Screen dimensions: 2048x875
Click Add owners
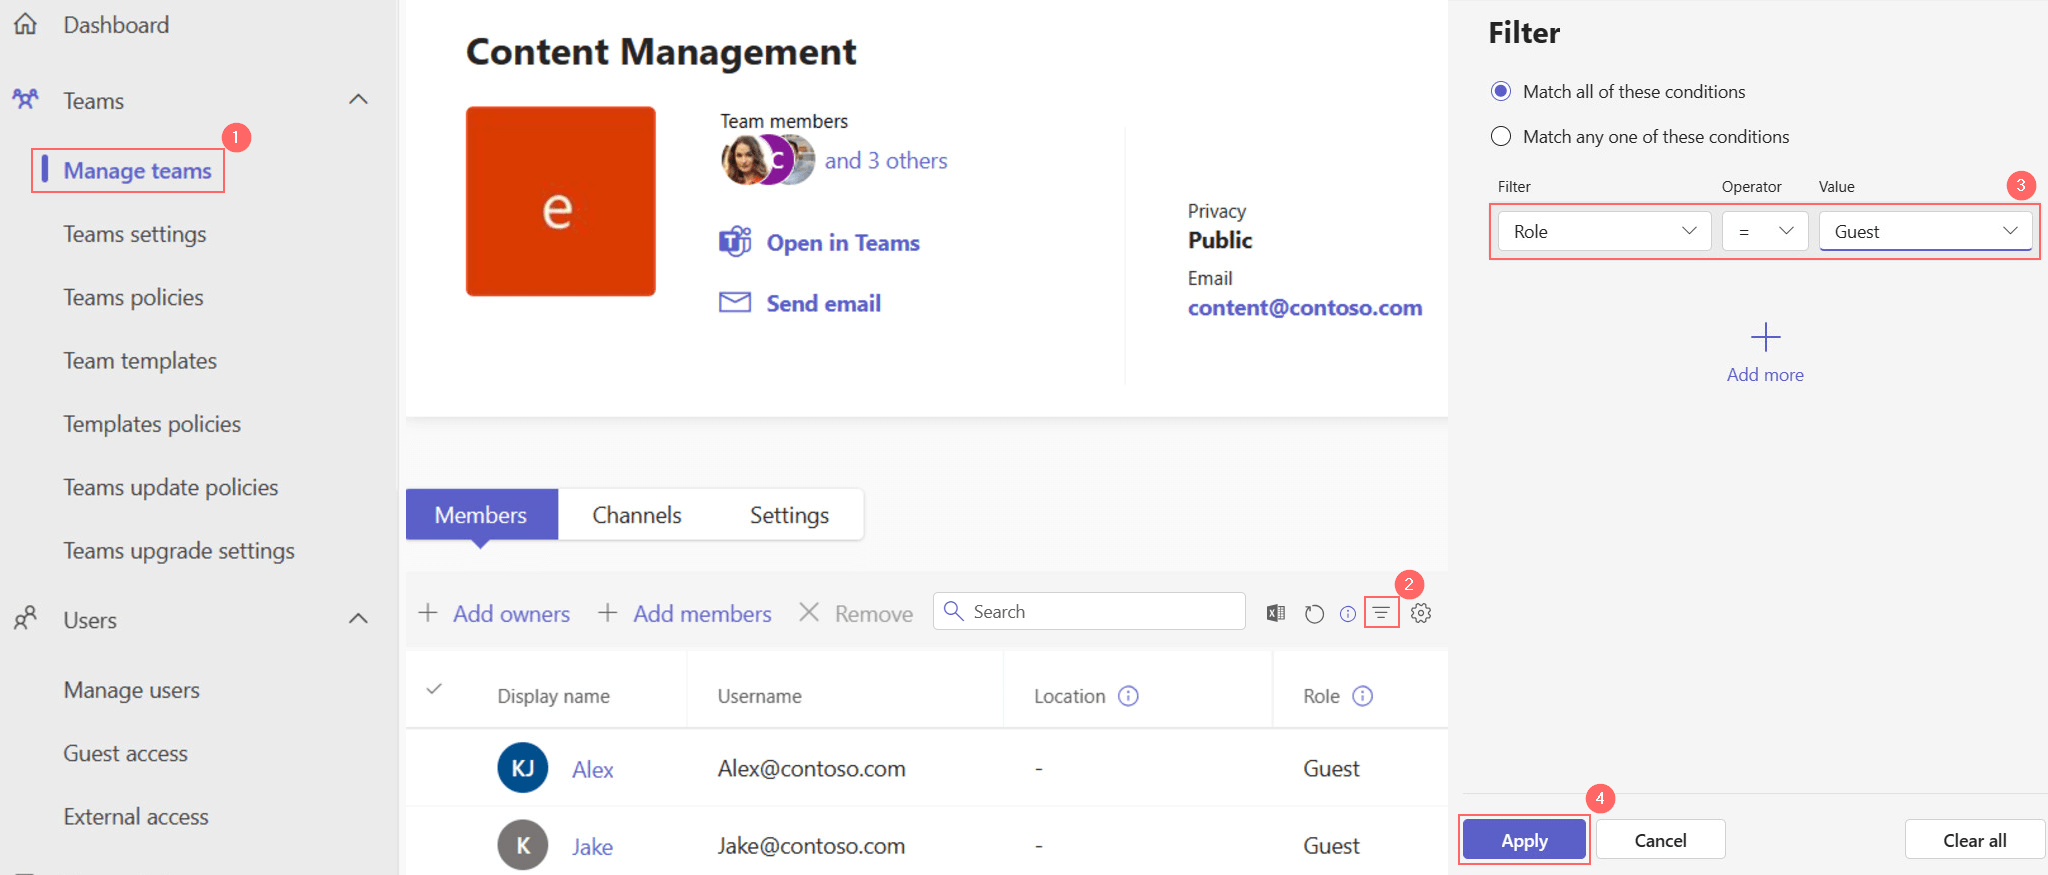511,613
